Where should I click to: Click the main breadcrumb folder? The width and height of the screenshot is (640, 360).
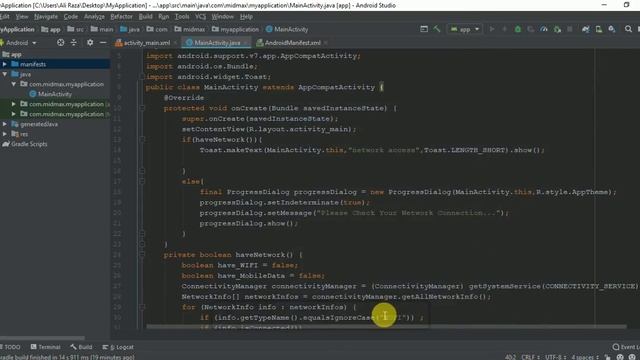click(102, 29)
